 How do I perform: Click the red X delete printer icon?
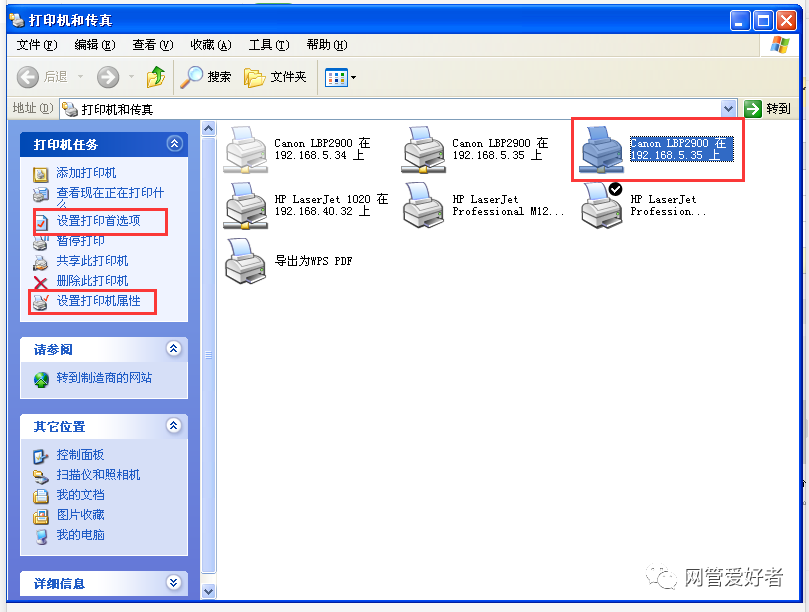click(41, 282)
